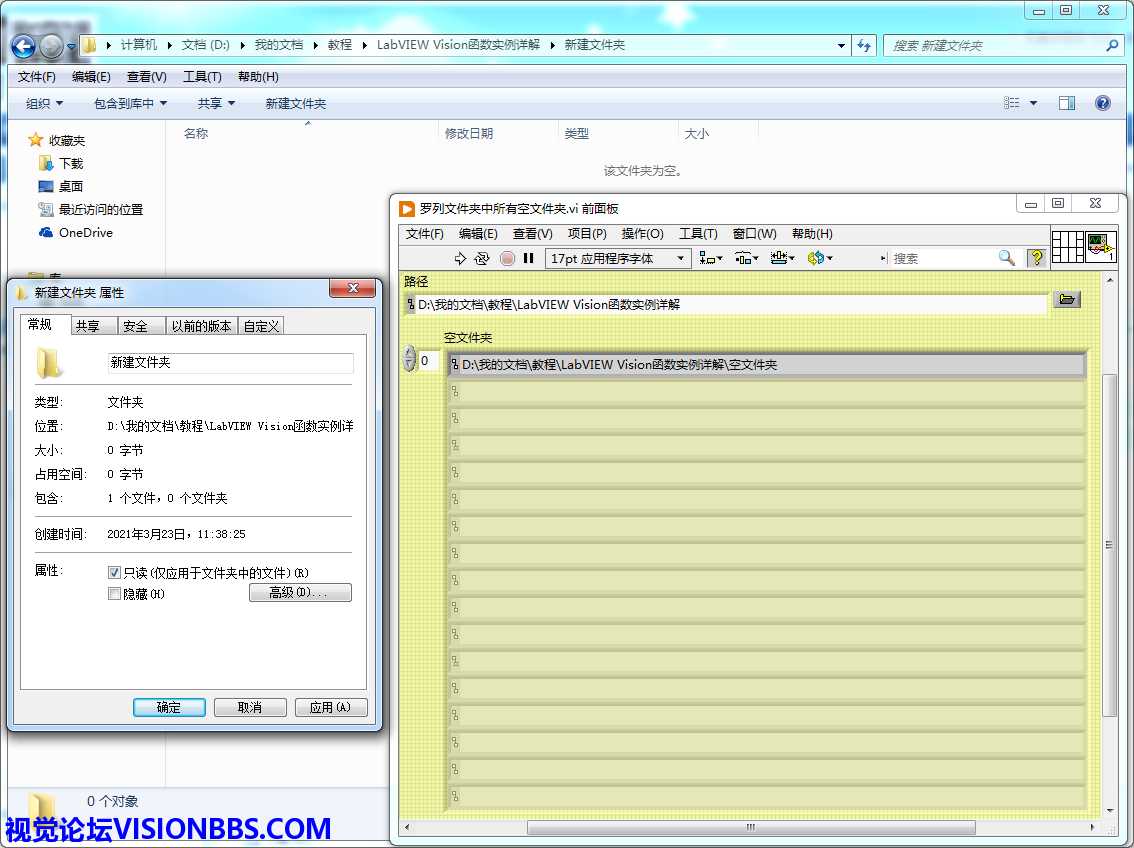1134x848 pixels.
Task: Increment the array index stepper control
Action: (409, 353)
